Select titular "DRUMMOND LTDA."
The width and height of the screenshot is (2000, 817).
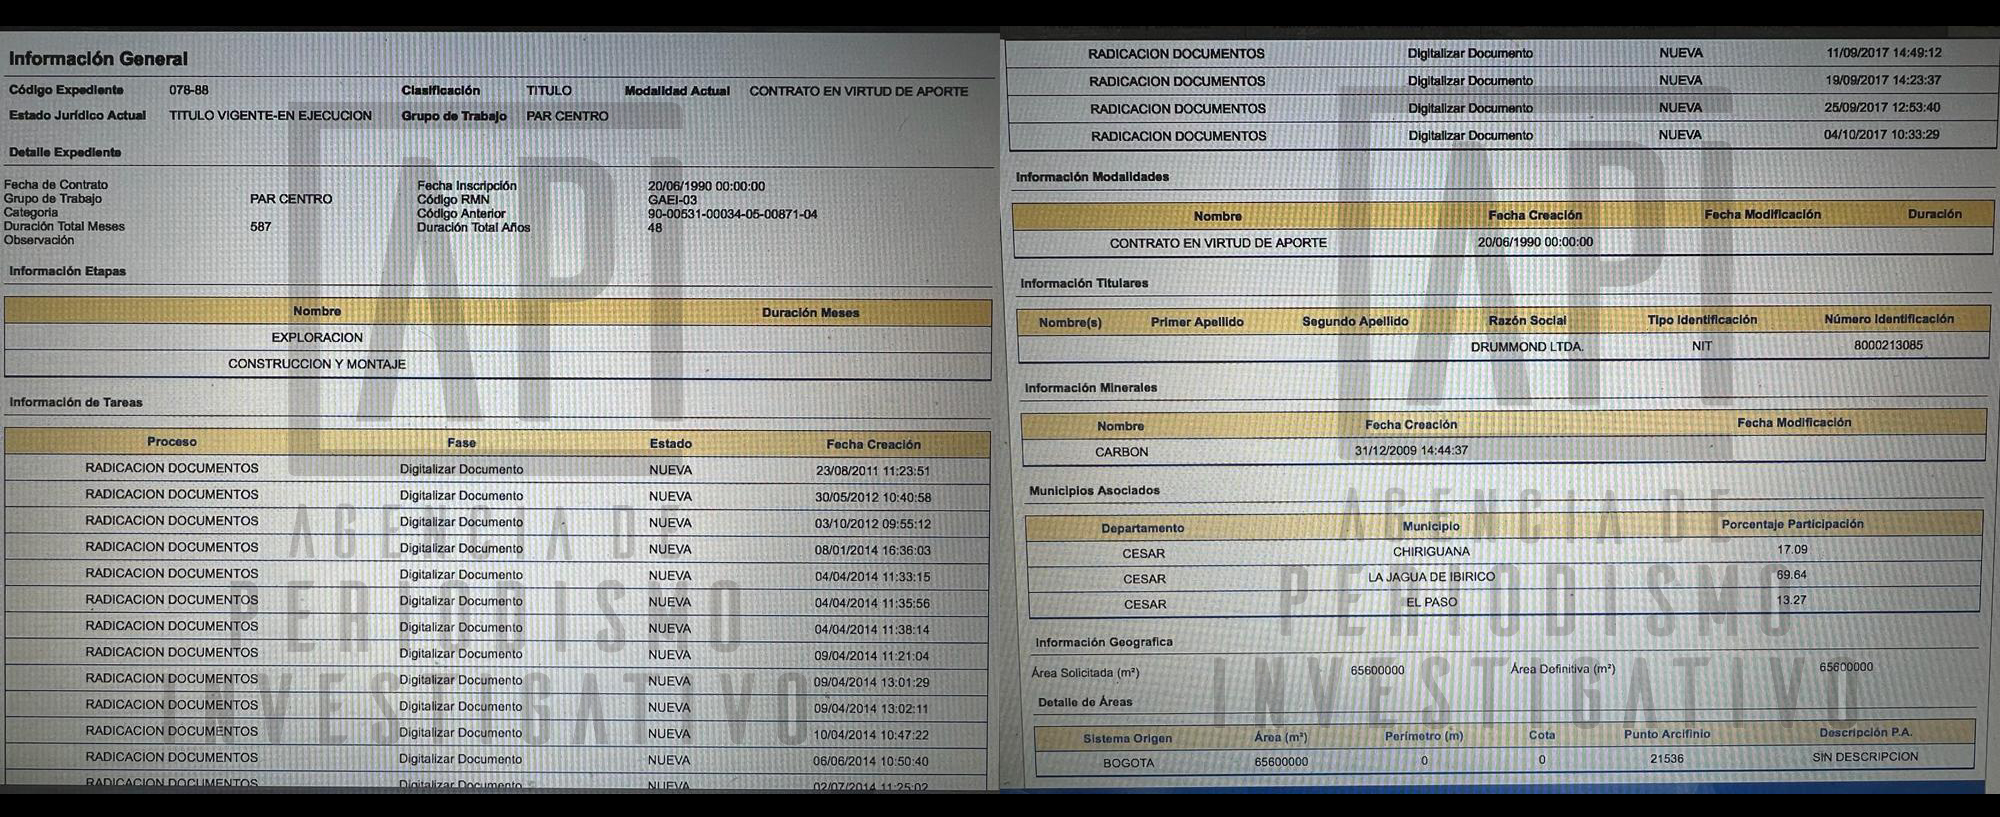(1527, 347)
